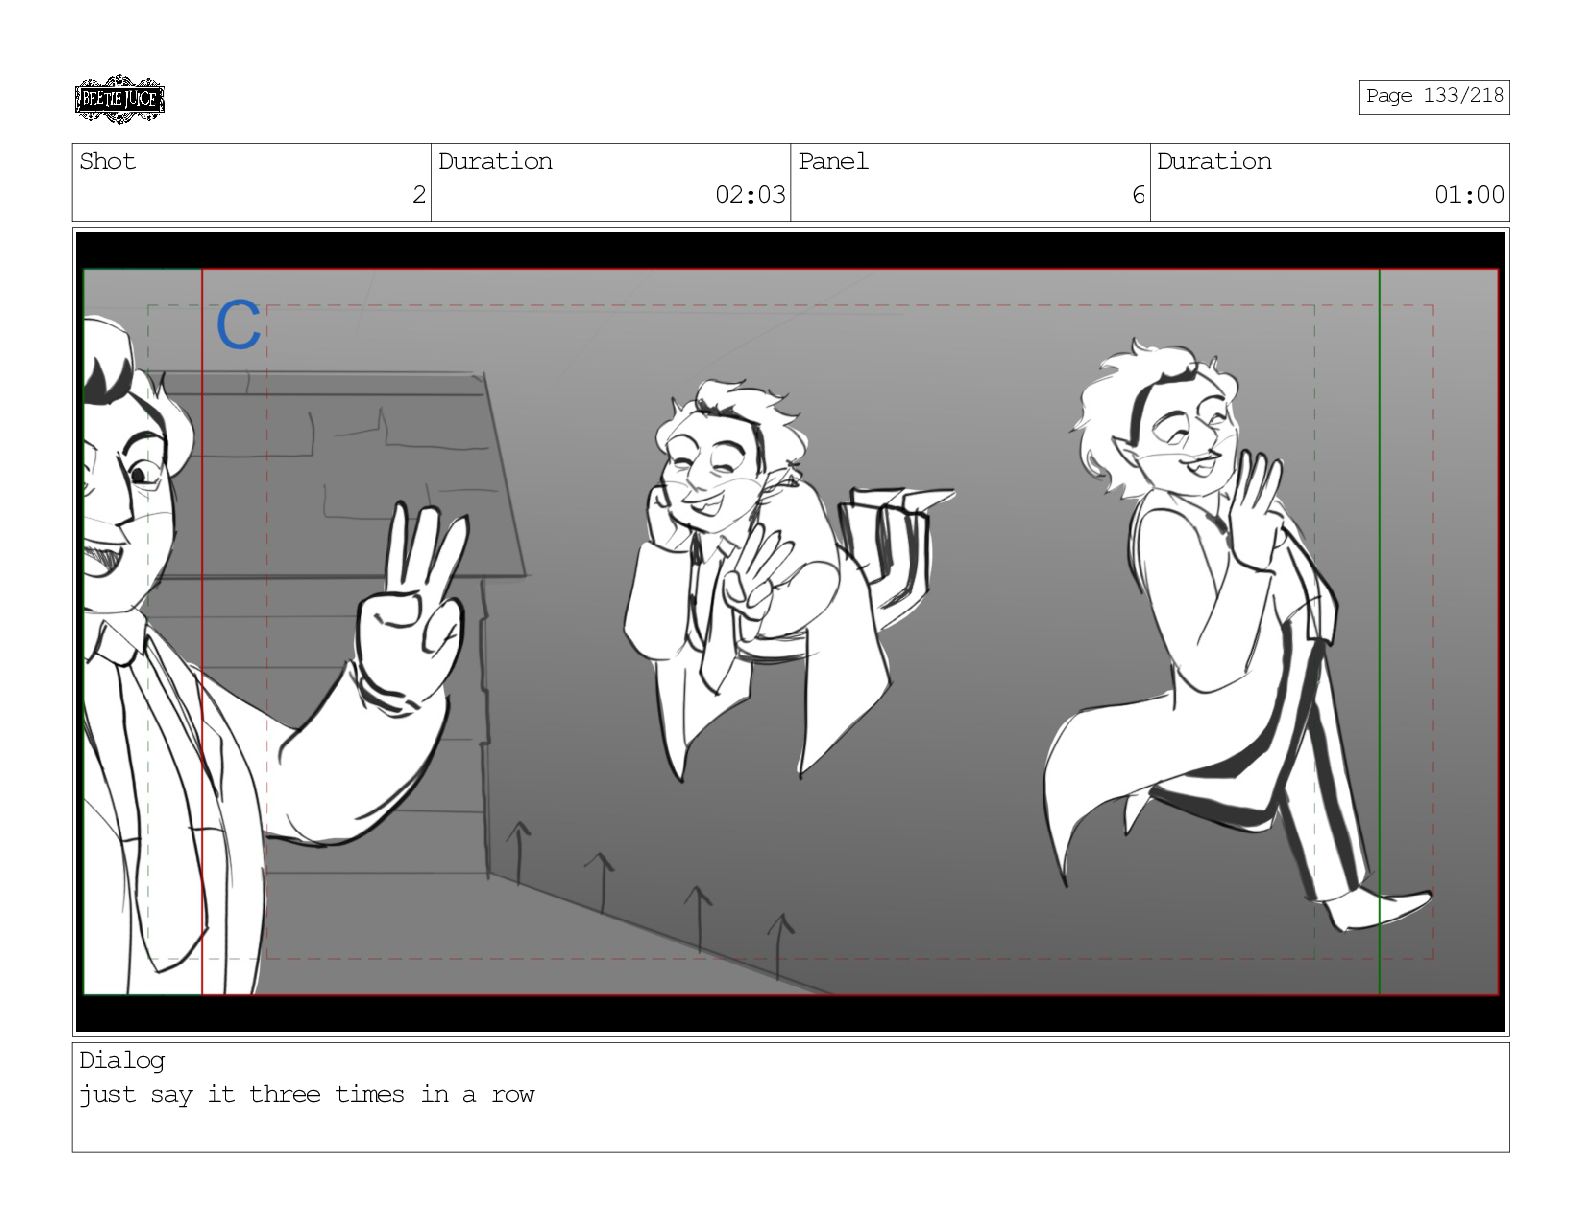Click the dialog text 'just say it three times in a row'
1584x1224 pixels.
click(x=307, y=1094)
